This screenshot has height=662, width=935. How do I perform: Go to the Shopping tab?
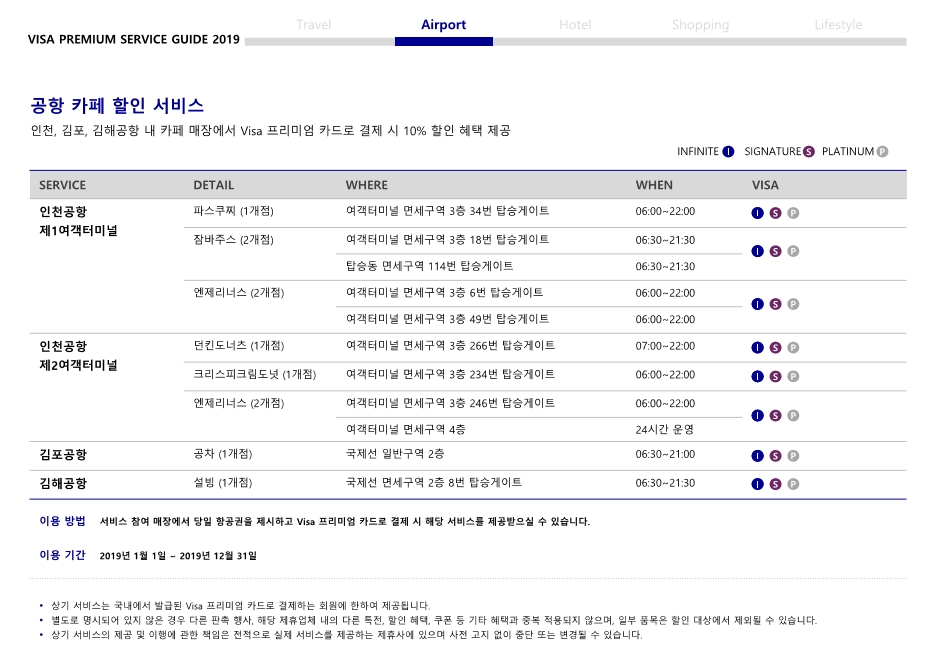700,24
